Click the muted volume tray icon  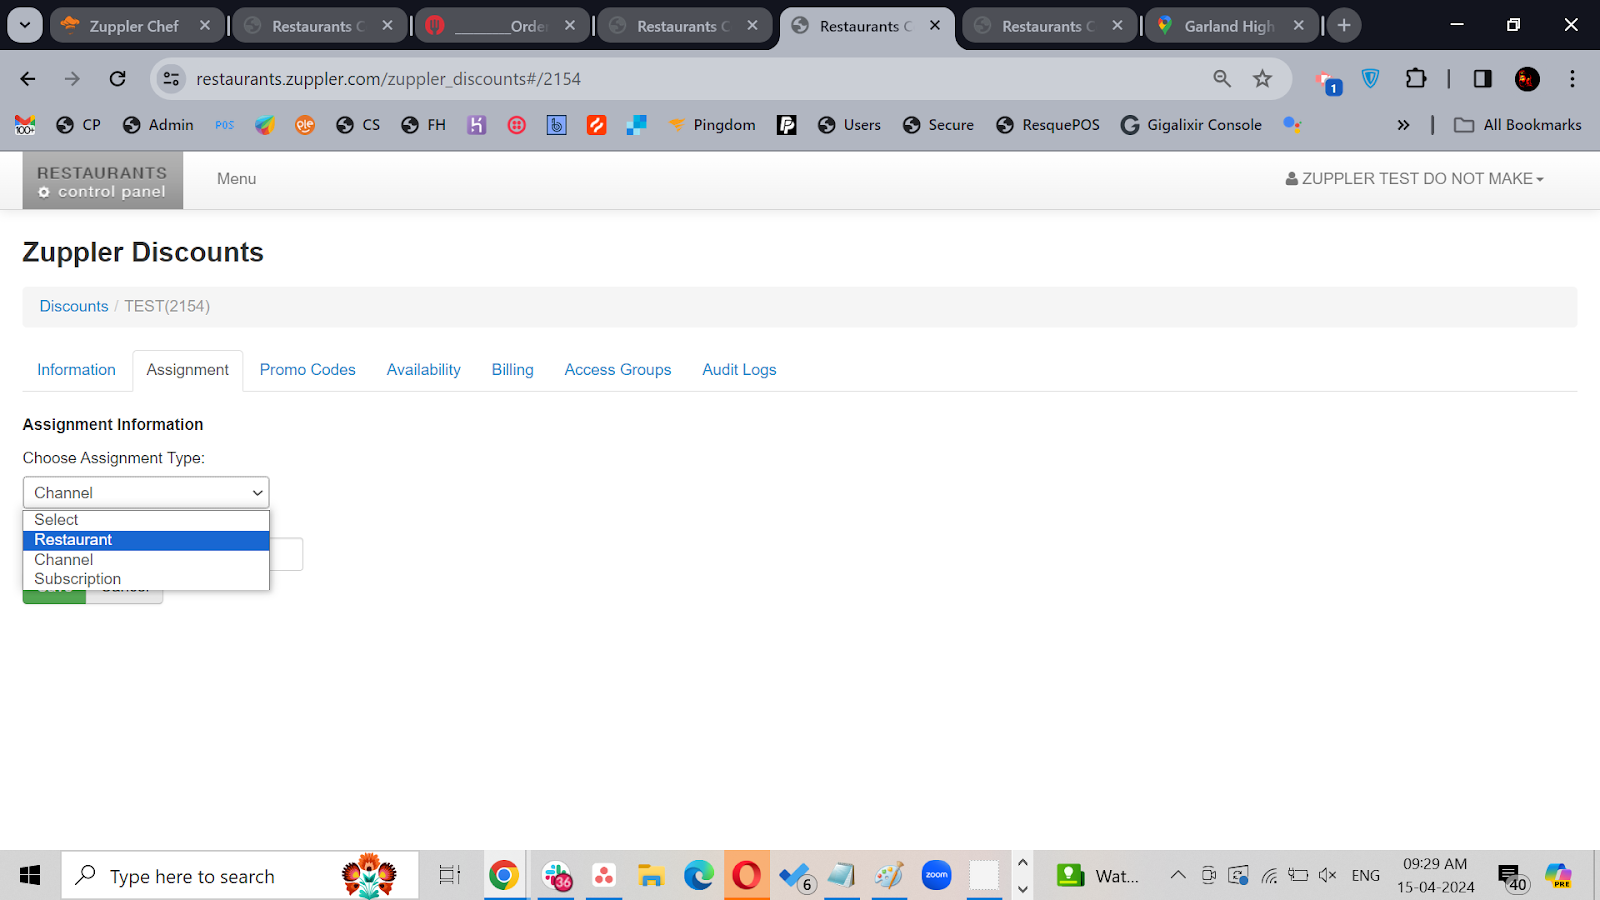(1328, 876)
